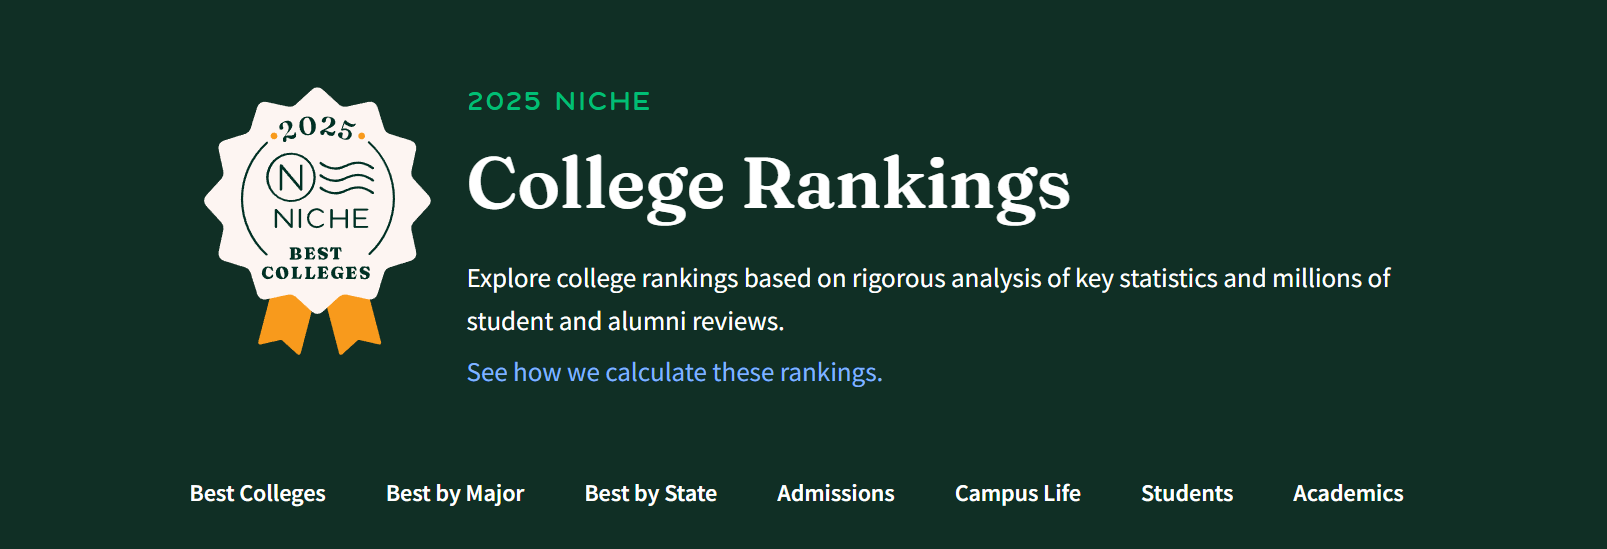1607x549 pixels.
Task: Select the Best by State tab
Action: tap(651, 494)
